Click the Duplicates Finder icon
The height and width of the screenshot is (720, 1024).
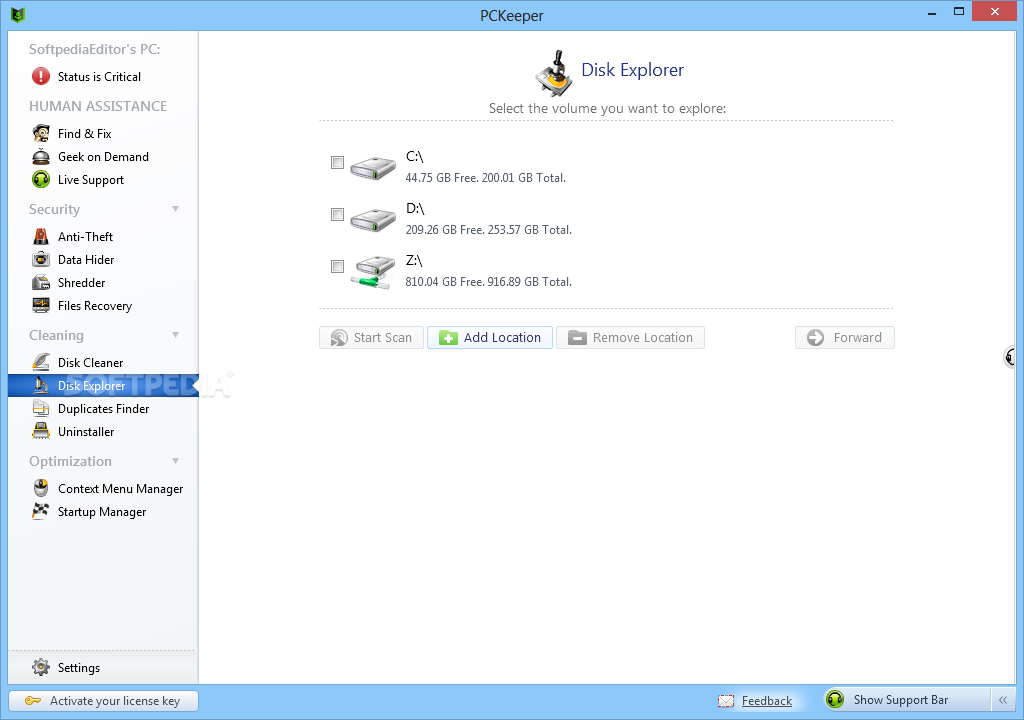click(x=41, y=408)
